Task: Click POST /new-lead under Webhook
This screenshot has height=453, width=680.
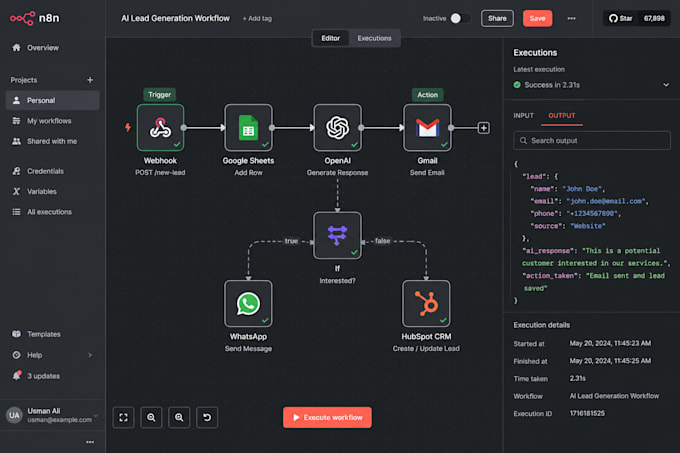Action: [x=160, y=173]
